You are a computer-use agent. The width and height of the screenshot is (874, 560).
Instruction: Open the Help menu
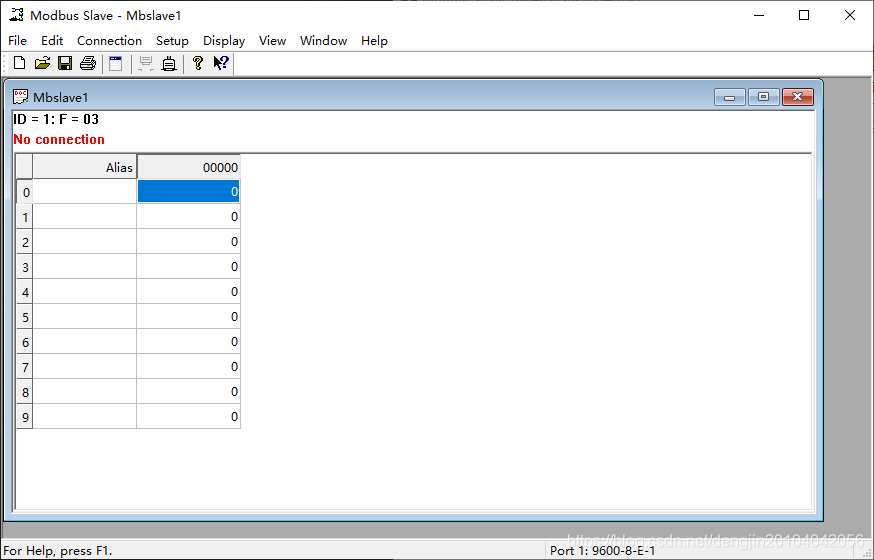click(x=374, y=41)
